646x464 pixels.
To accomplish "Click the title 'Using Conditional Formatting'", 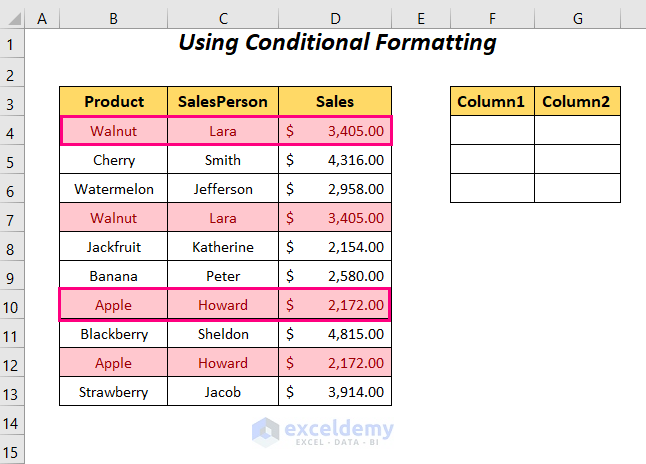I will click(336, 43).
